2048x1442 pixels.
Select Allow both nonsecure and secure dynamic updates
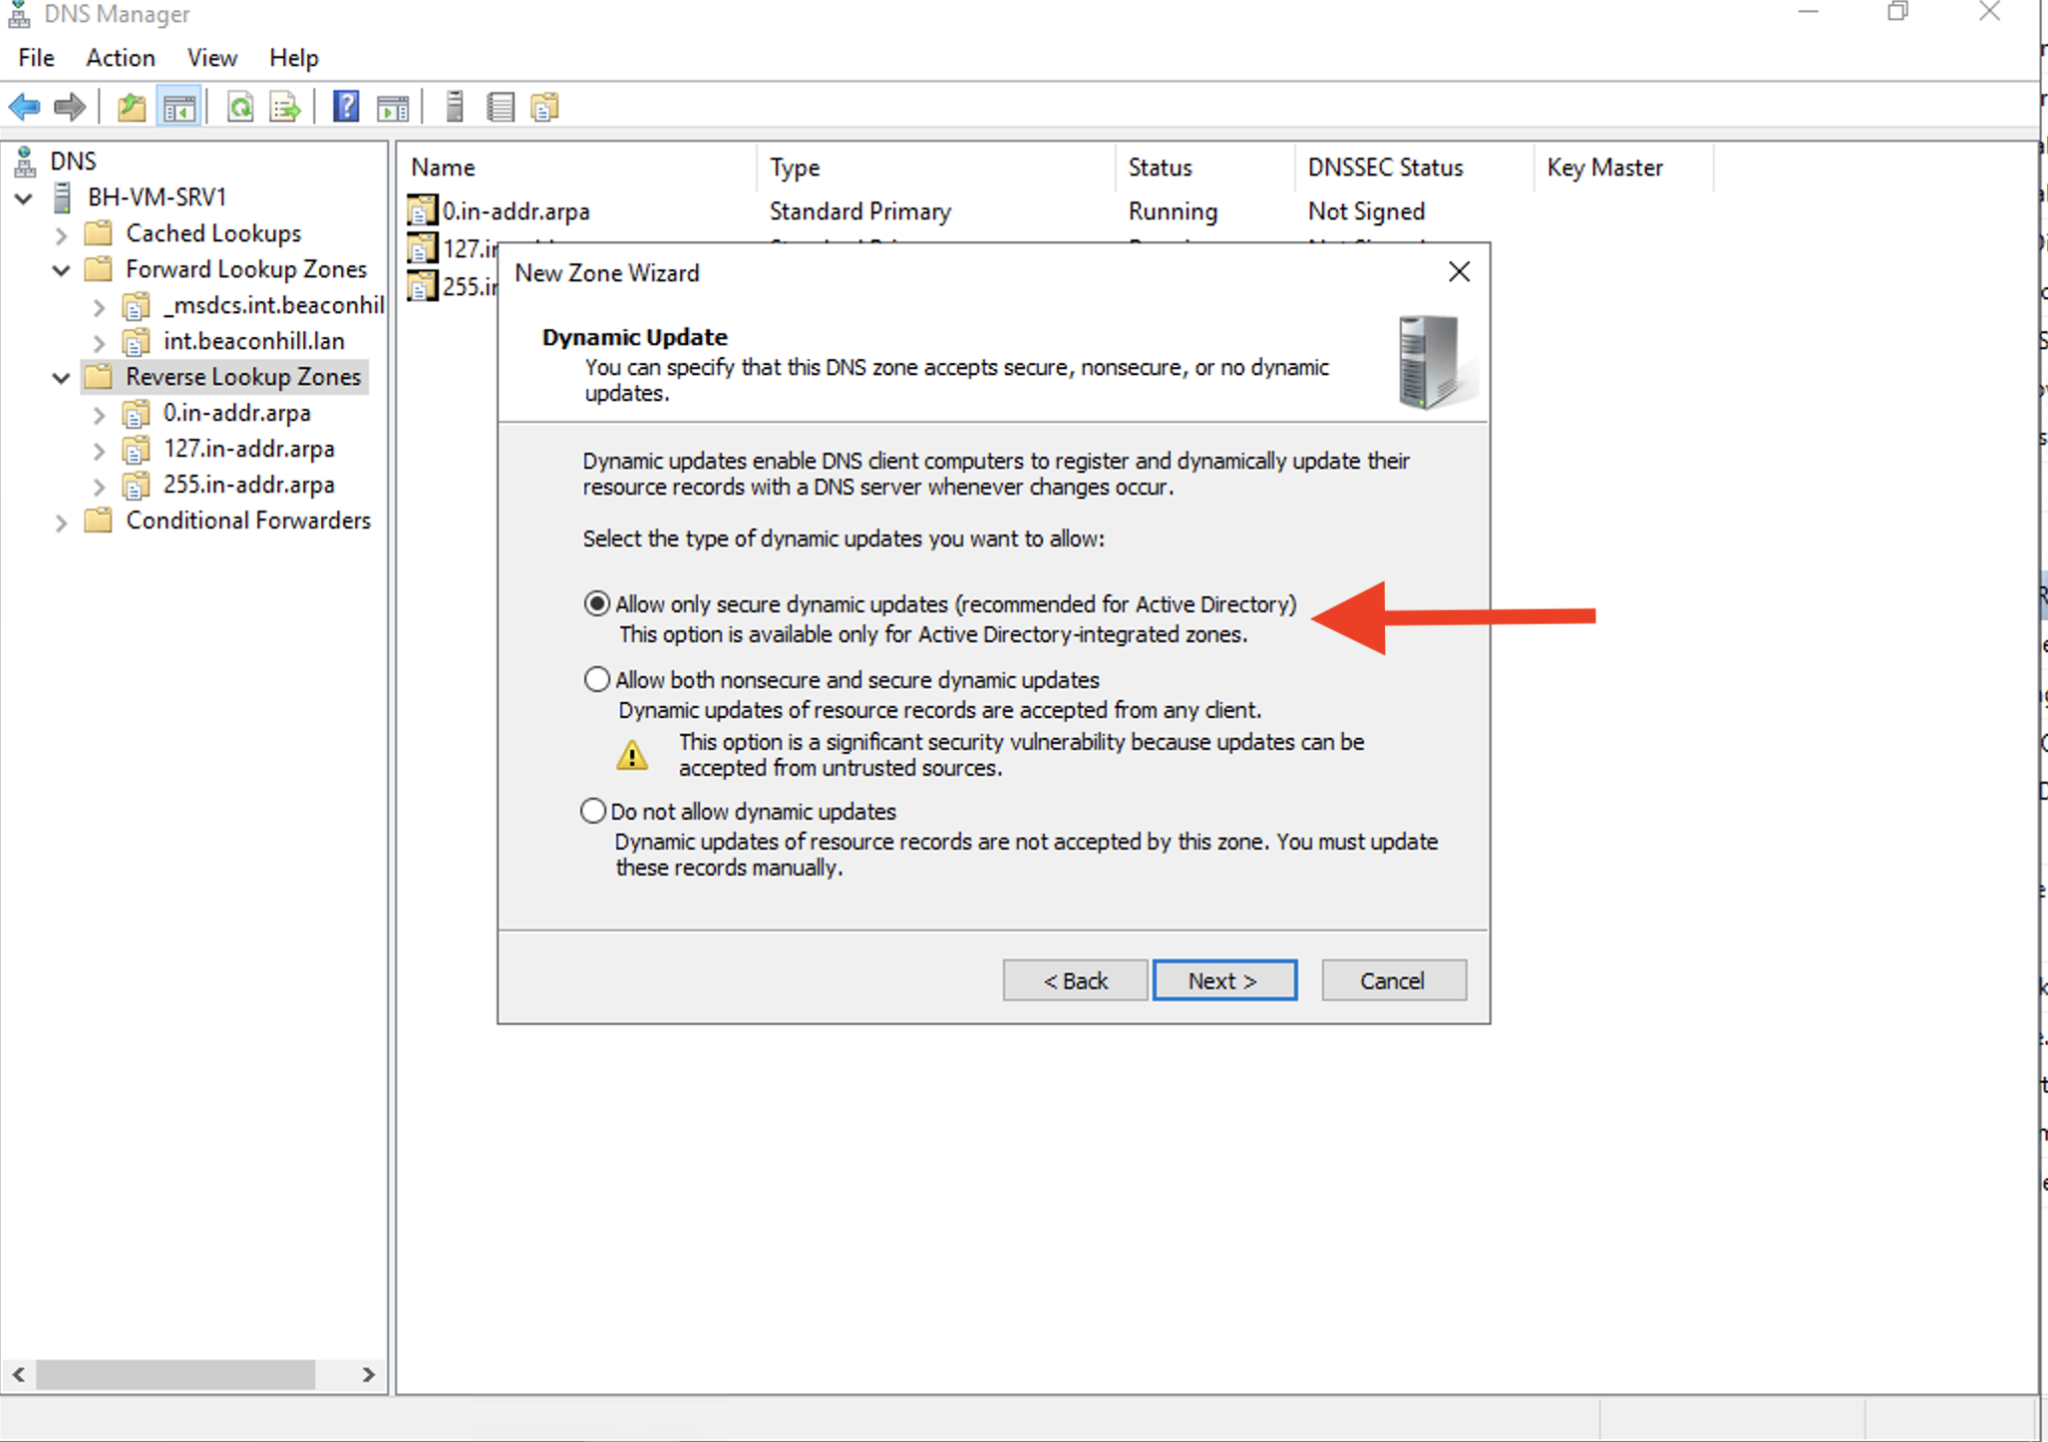point(595,679)
